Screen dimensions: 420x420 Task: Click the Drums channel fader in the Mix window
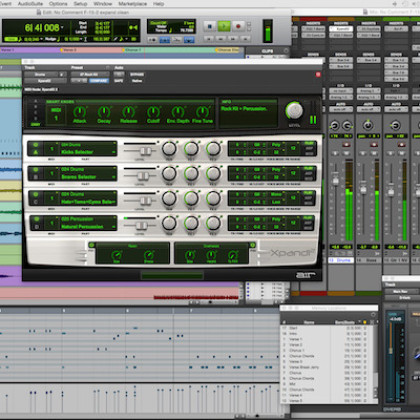click(336, 180)
